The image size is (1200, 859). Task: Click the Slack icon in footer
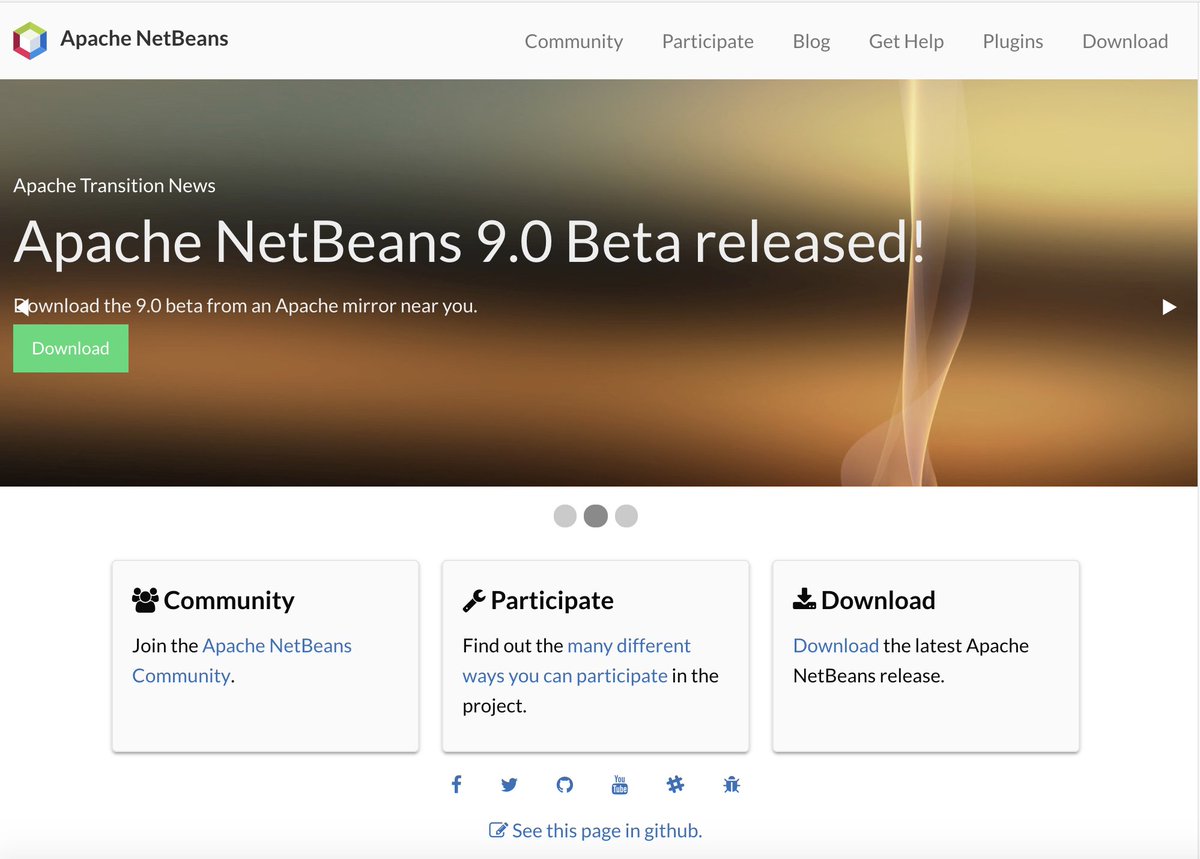point(675,785)
